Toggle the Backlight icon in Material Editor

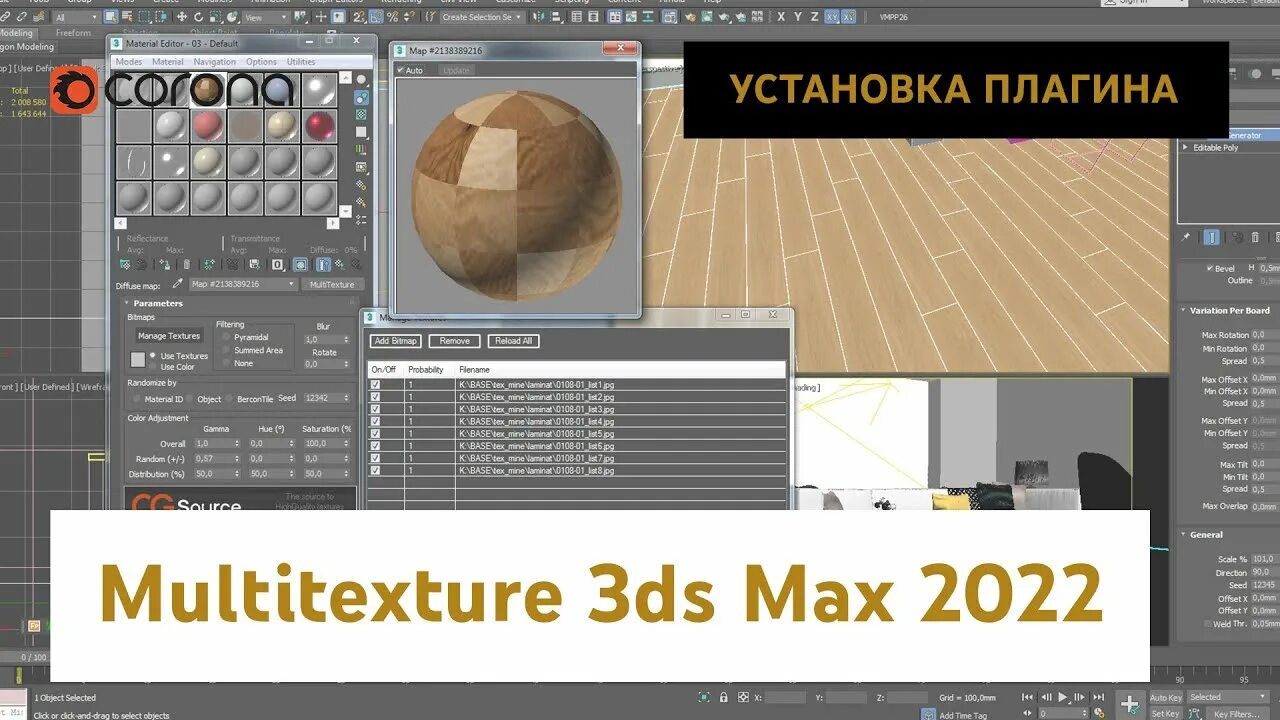361,98
